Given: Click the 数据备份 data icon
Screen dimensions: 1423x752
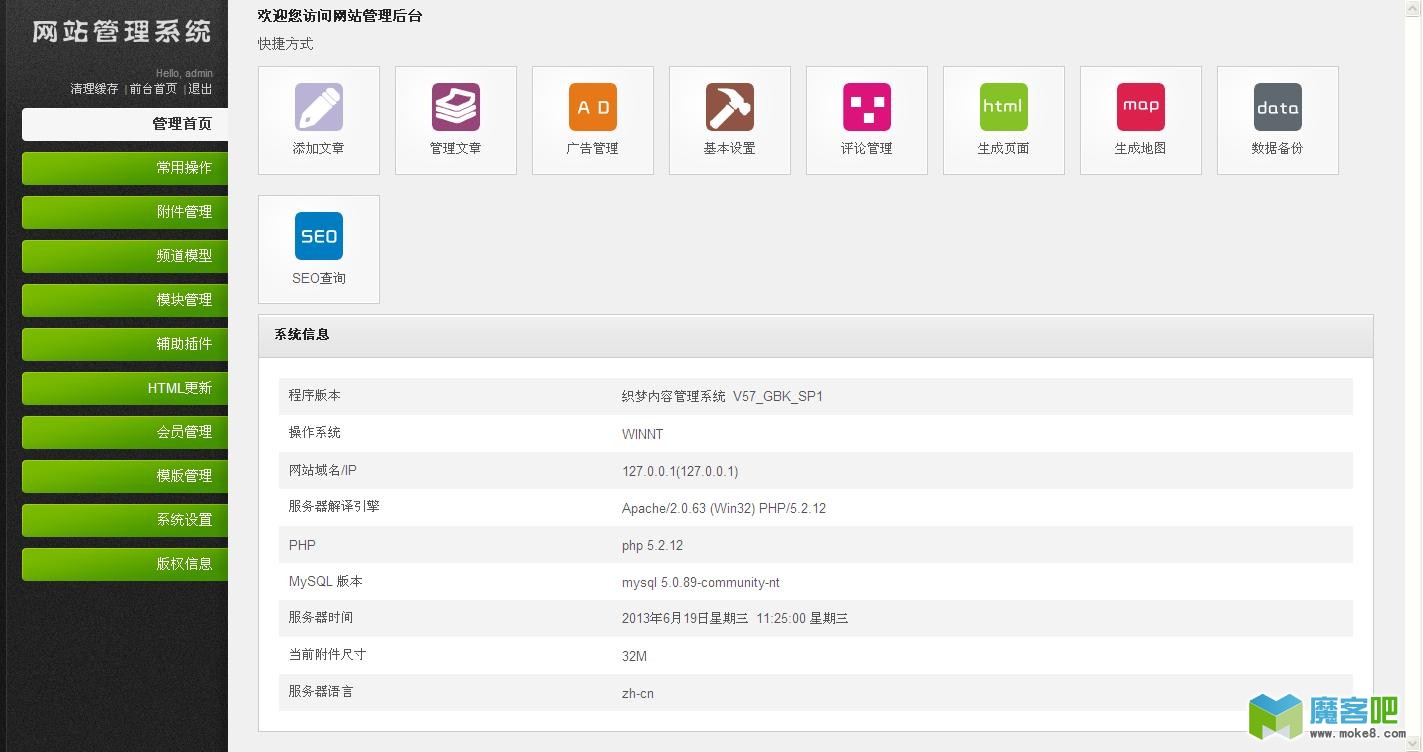Looking at the screenshot, I should tap(1278, 107).
